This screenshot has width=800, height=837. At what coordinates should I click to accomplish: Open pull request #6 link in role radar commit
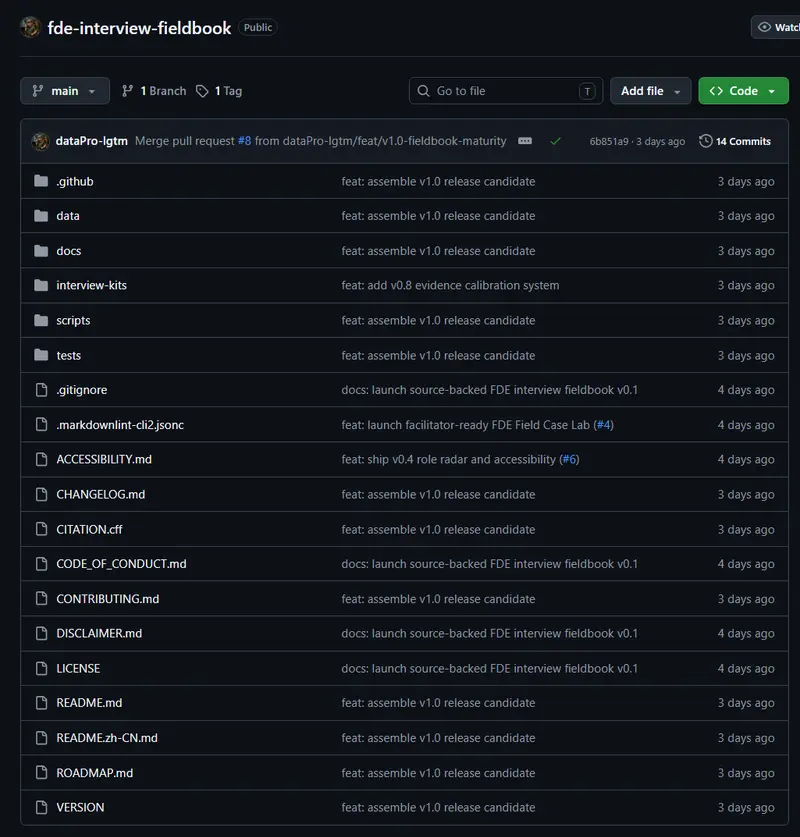tap(569, 460)
